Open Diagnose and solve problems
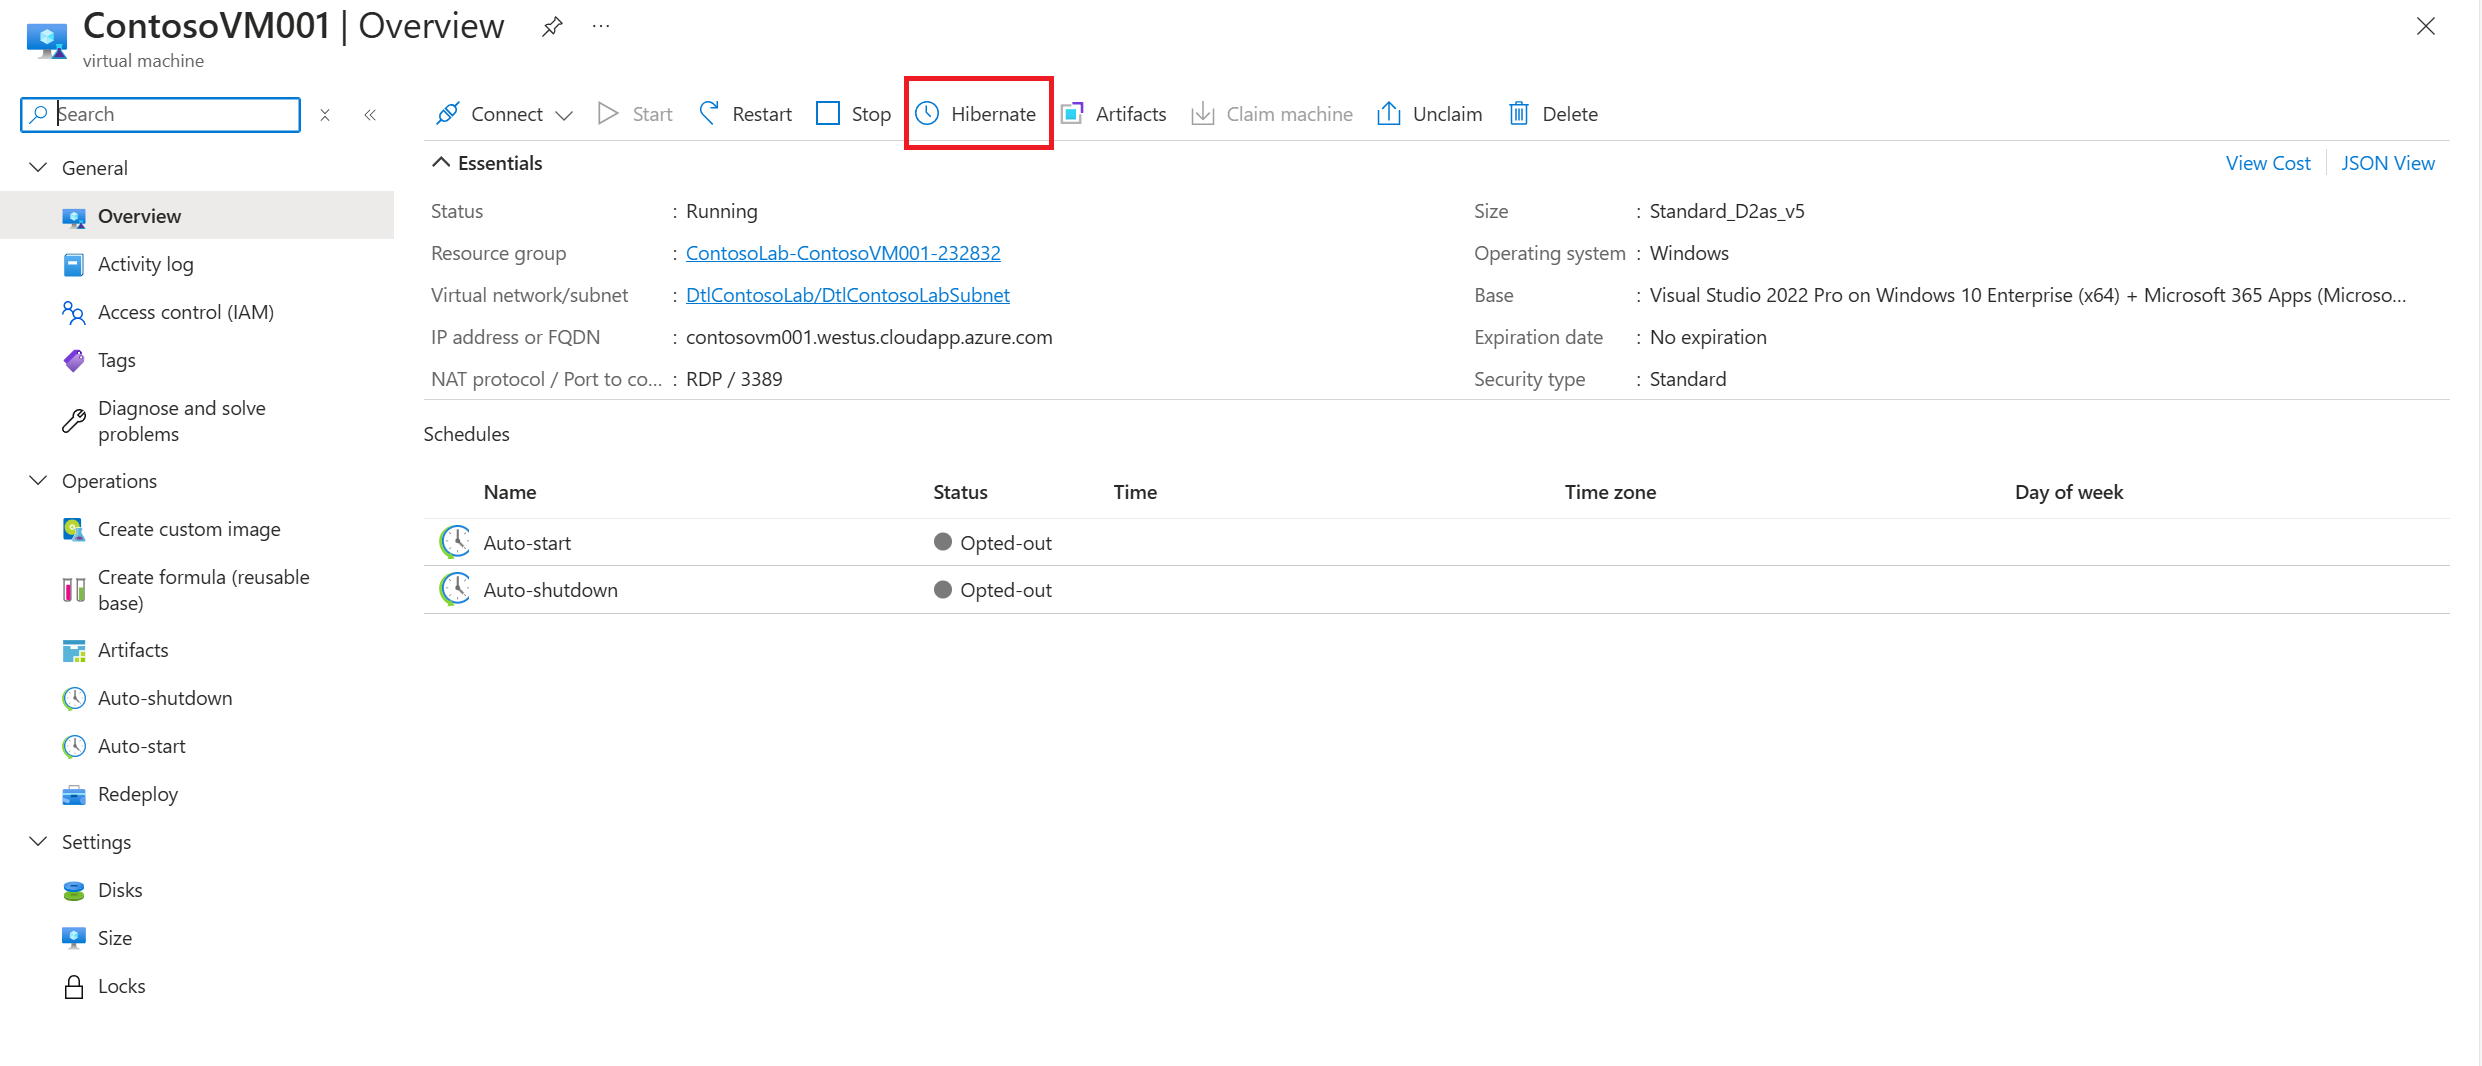This screenshot has width=2482, height=1066. click(x=181, y=421)
